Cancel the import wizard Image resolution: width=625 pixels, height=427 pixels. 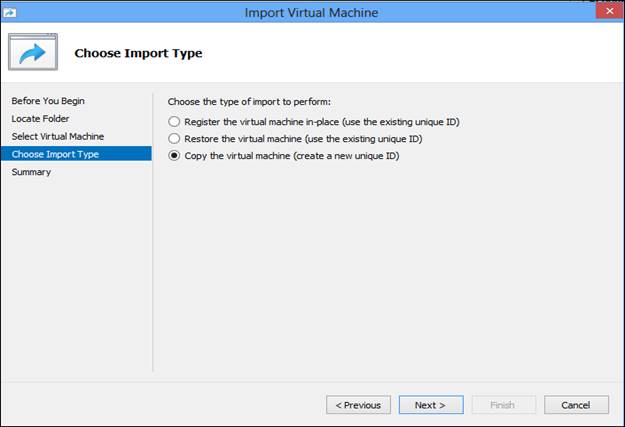click(576, 405)
